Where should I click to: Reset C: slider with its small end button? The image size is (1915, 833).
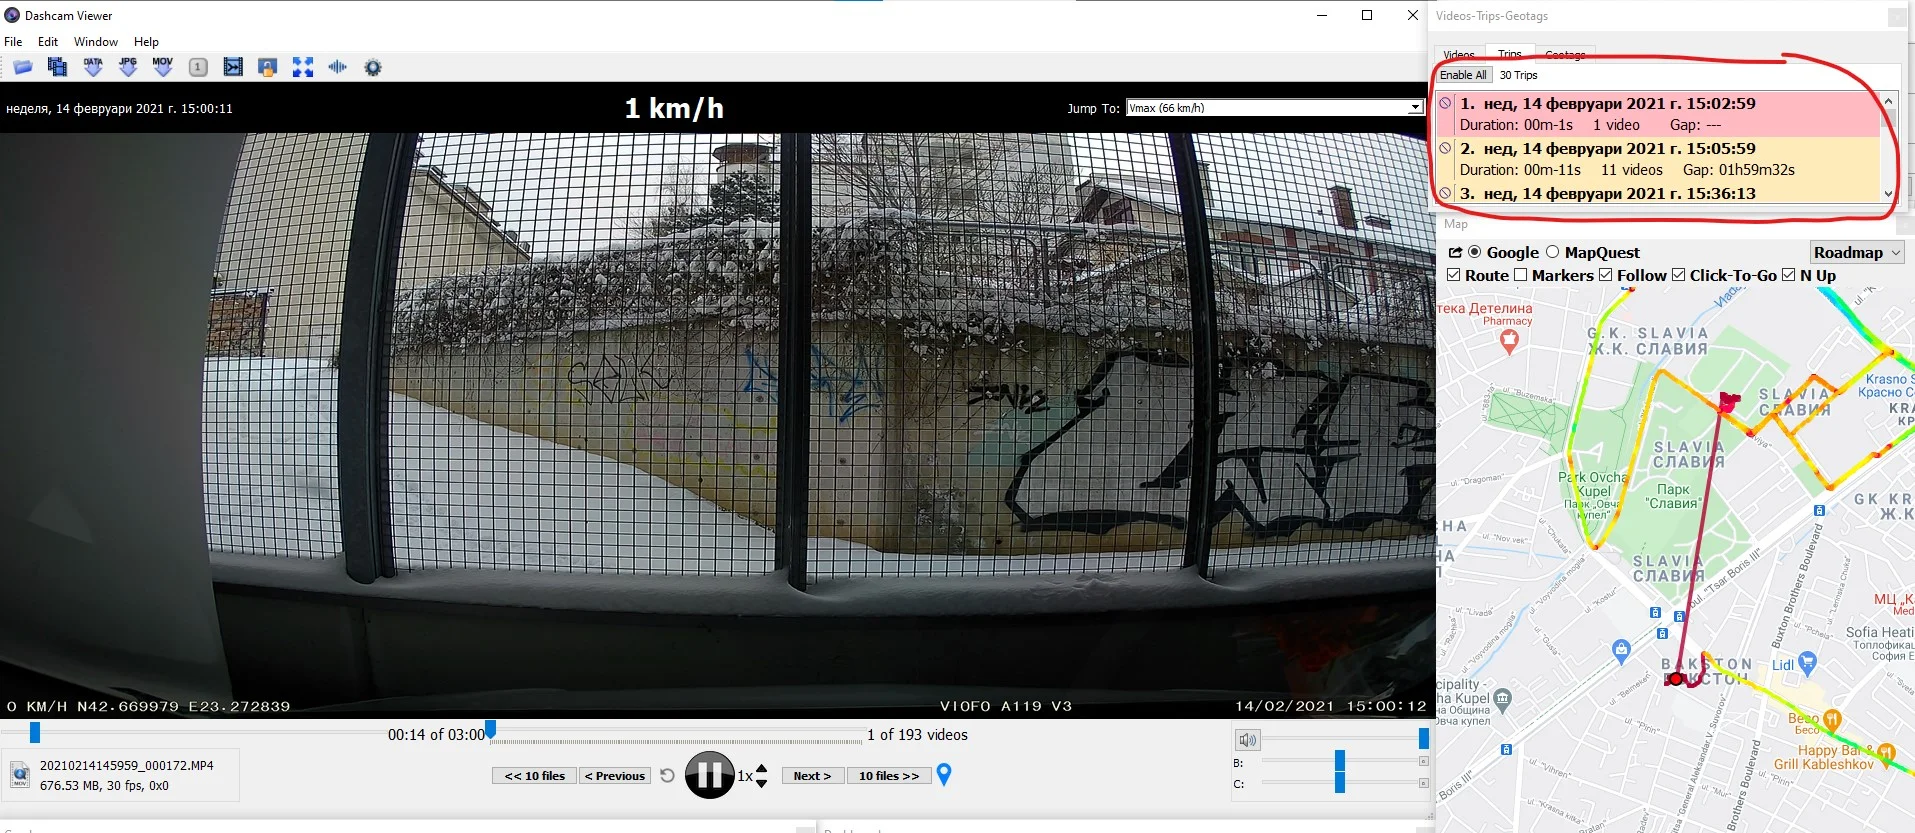[1424, 783]
